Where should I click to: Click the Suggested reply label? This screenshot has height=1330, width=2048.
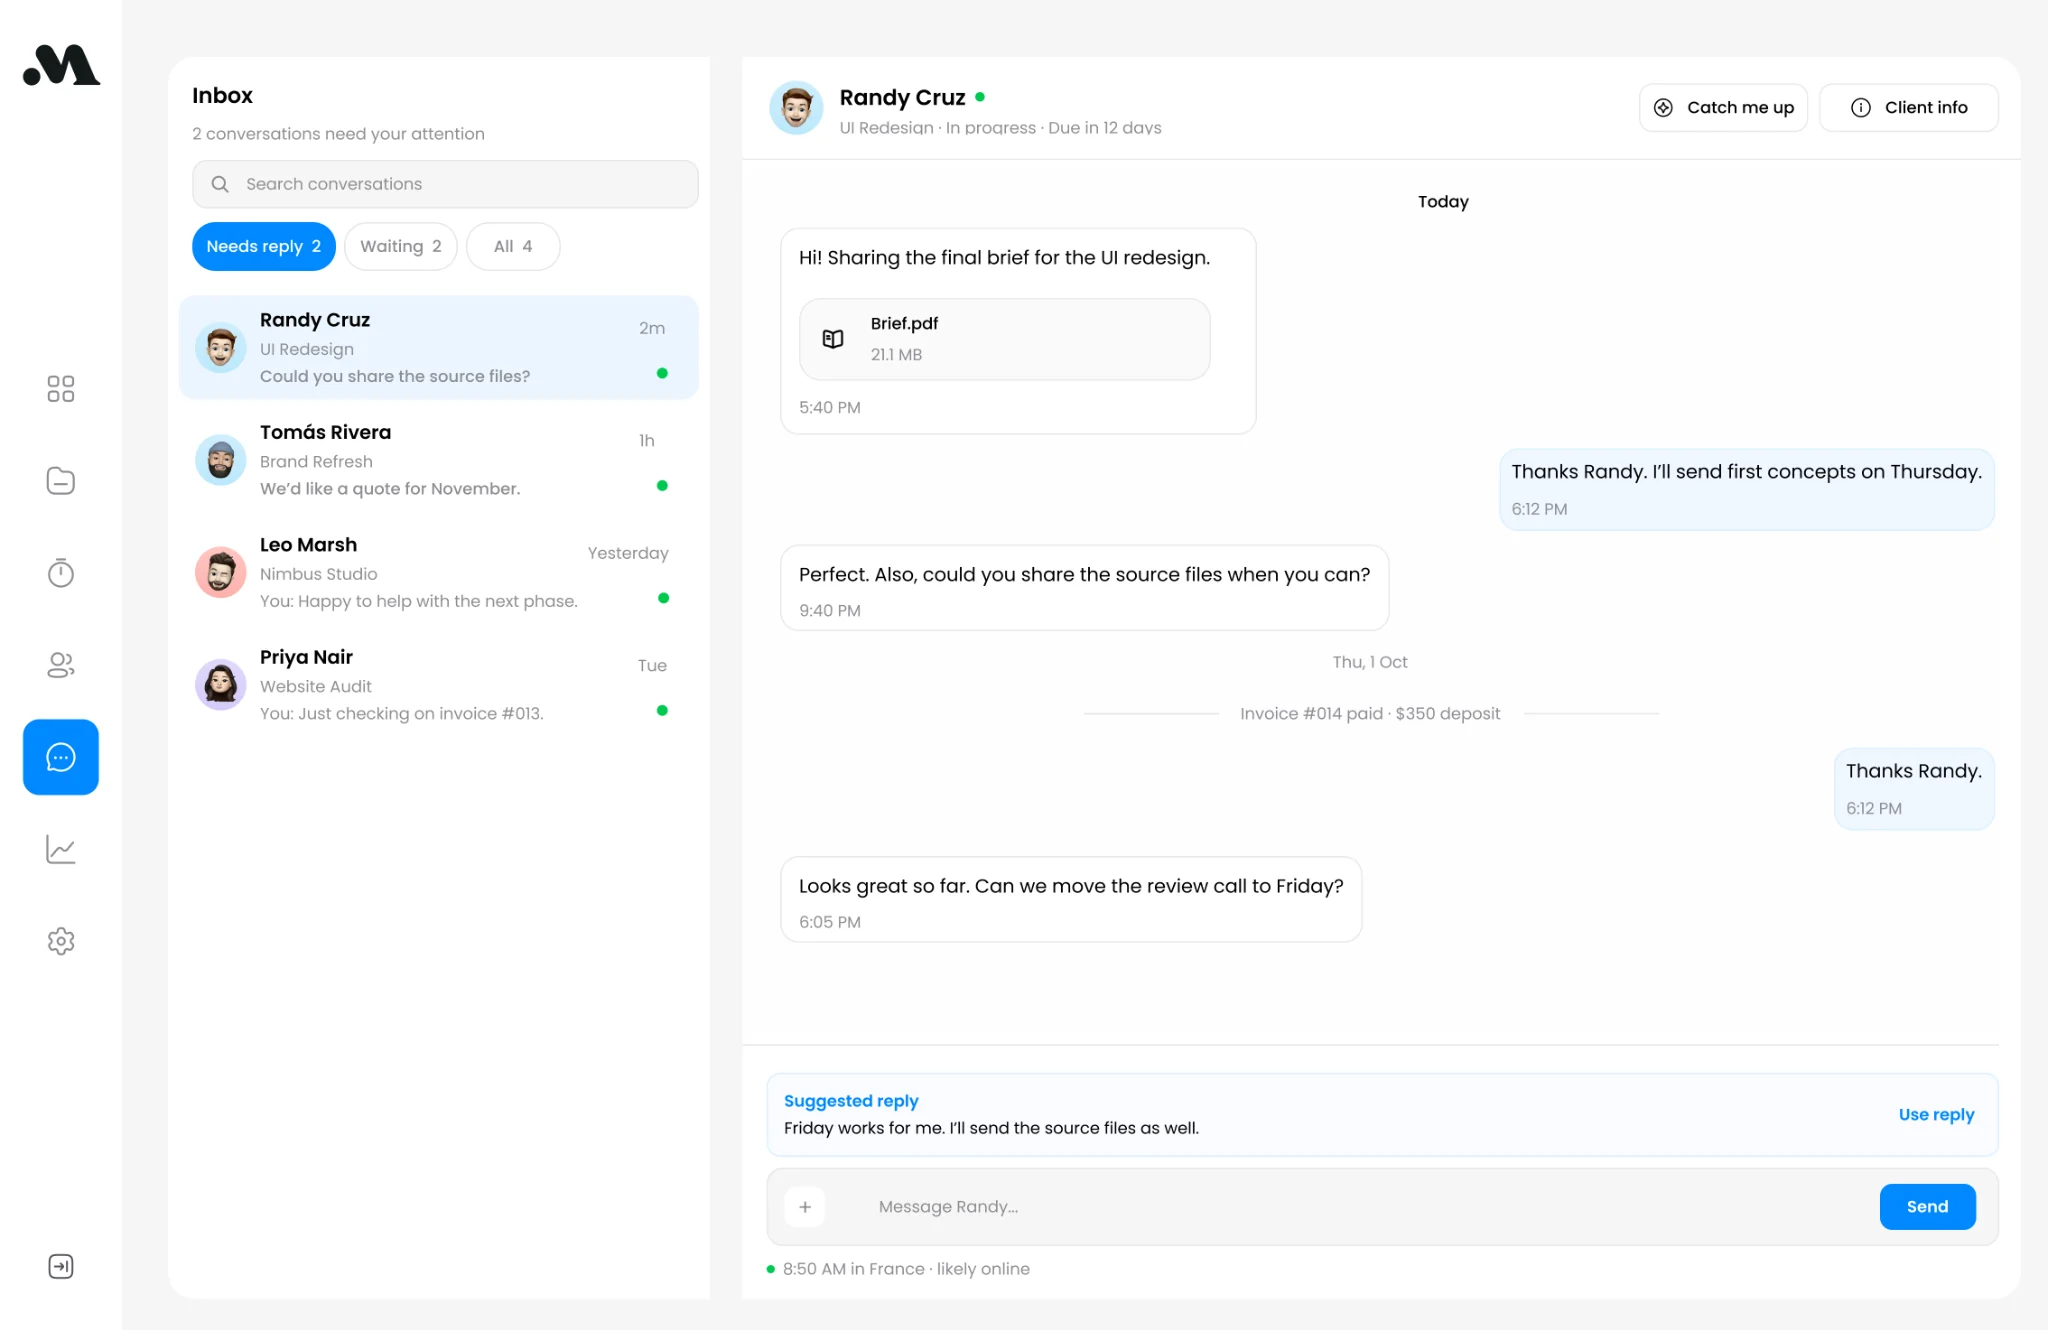pyautogui.click(x=851, y=1100)
